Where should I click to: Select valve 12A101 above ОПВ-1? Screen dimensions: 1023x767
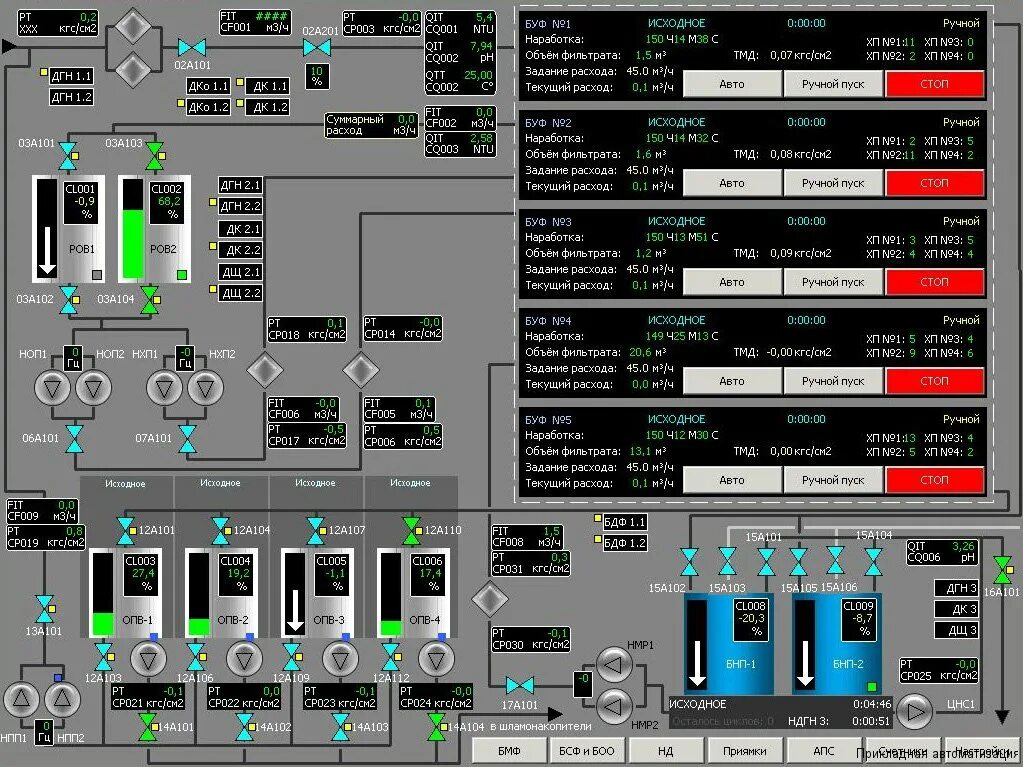coord(125,531)
